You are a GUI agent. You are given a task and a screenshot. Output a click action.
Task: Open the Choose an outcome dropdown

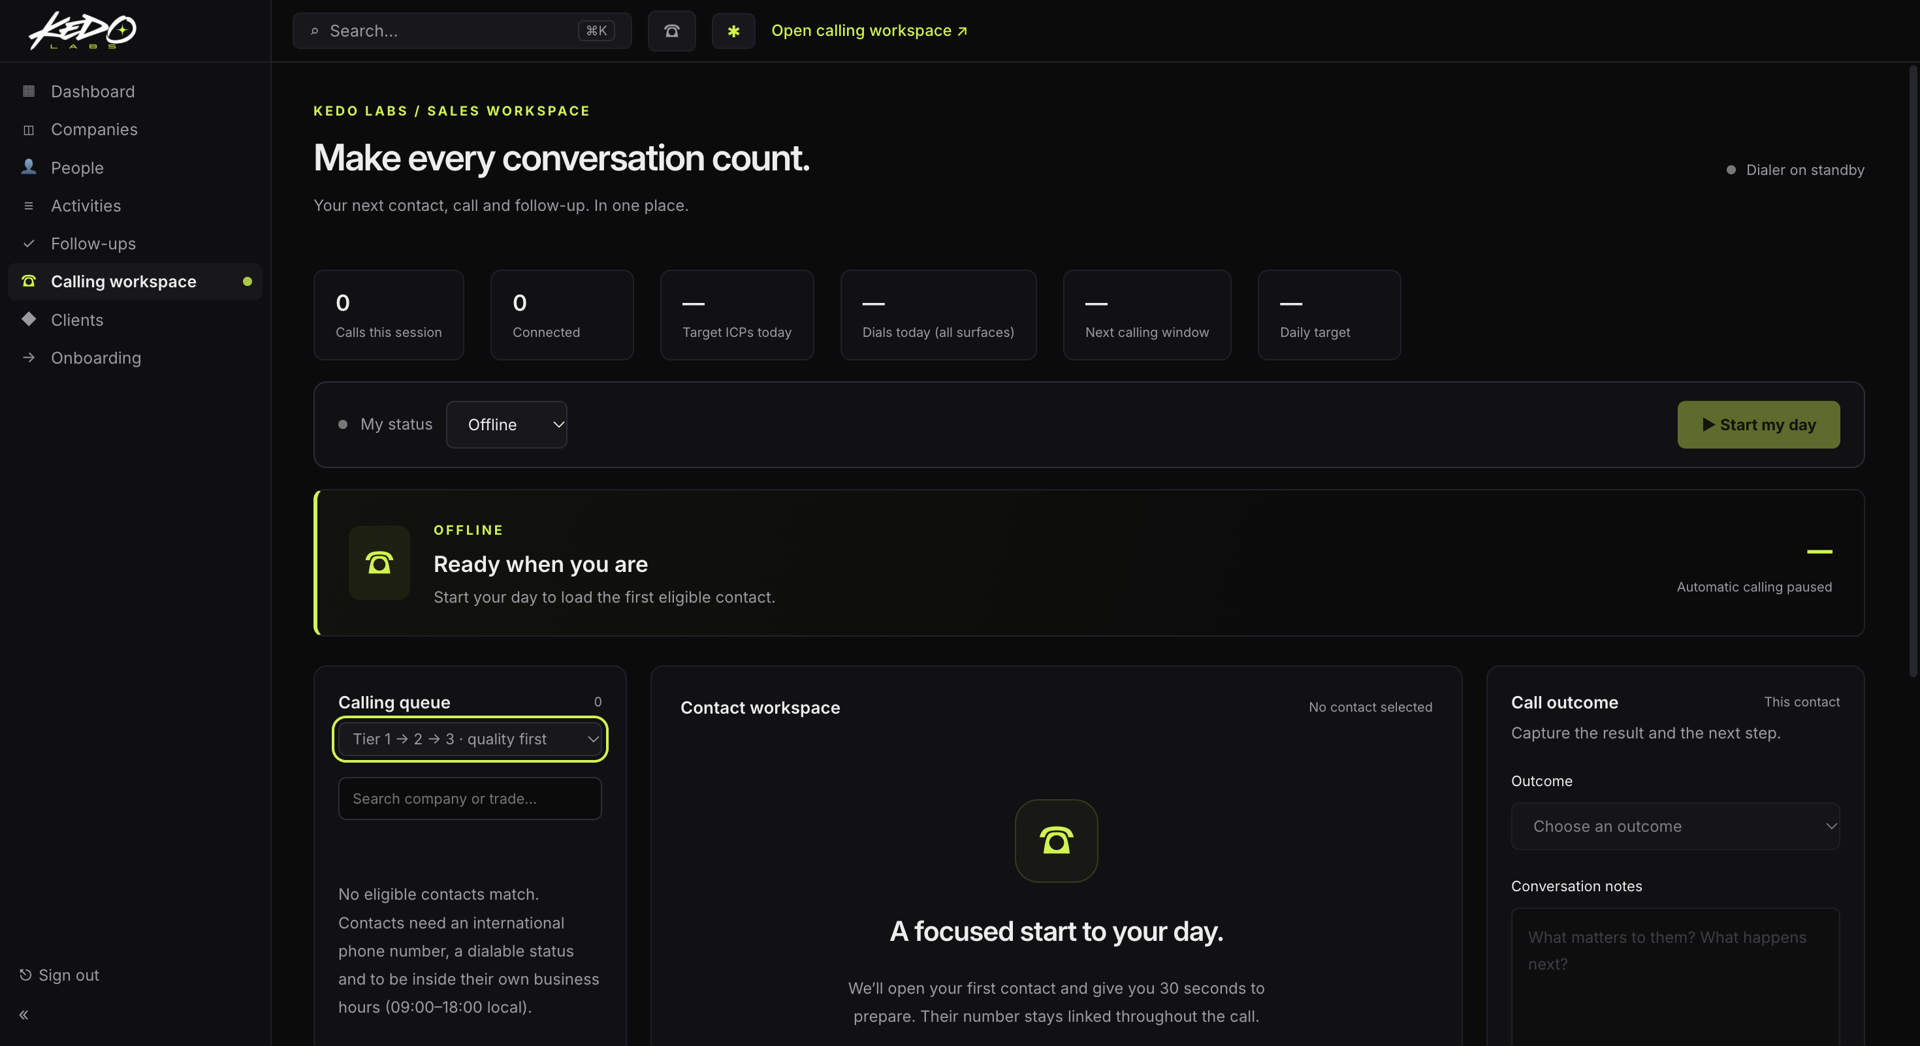click(x=1675, y=827)
